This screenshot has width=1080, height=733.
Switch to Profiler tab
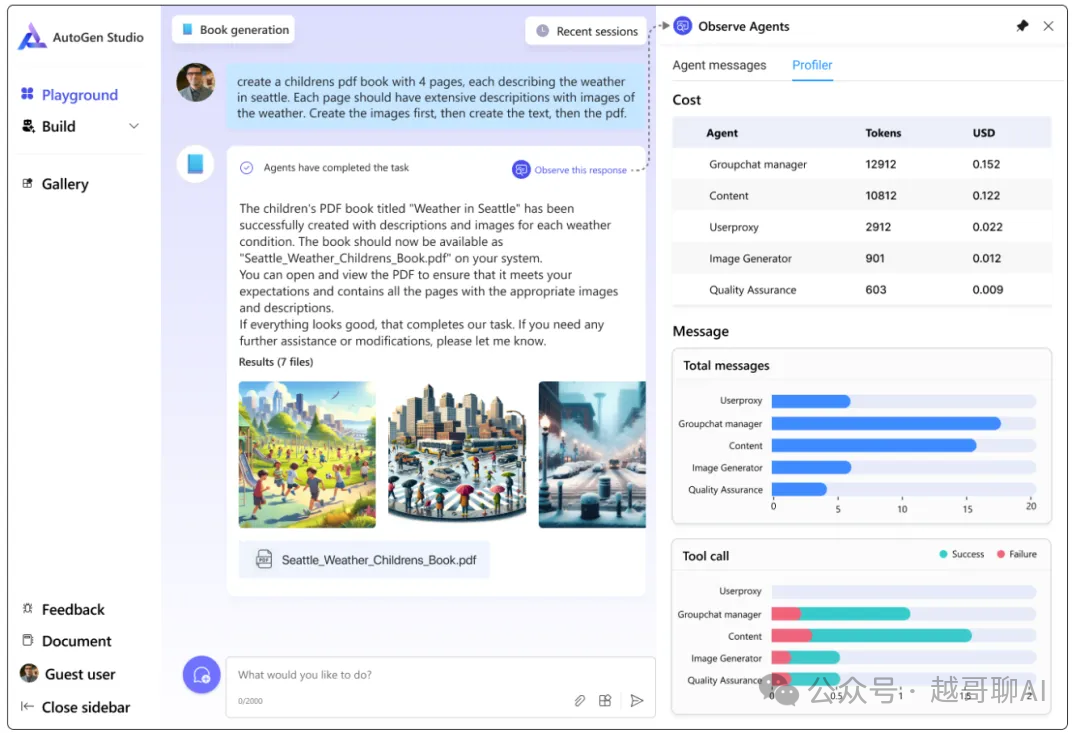click(812, 65)
